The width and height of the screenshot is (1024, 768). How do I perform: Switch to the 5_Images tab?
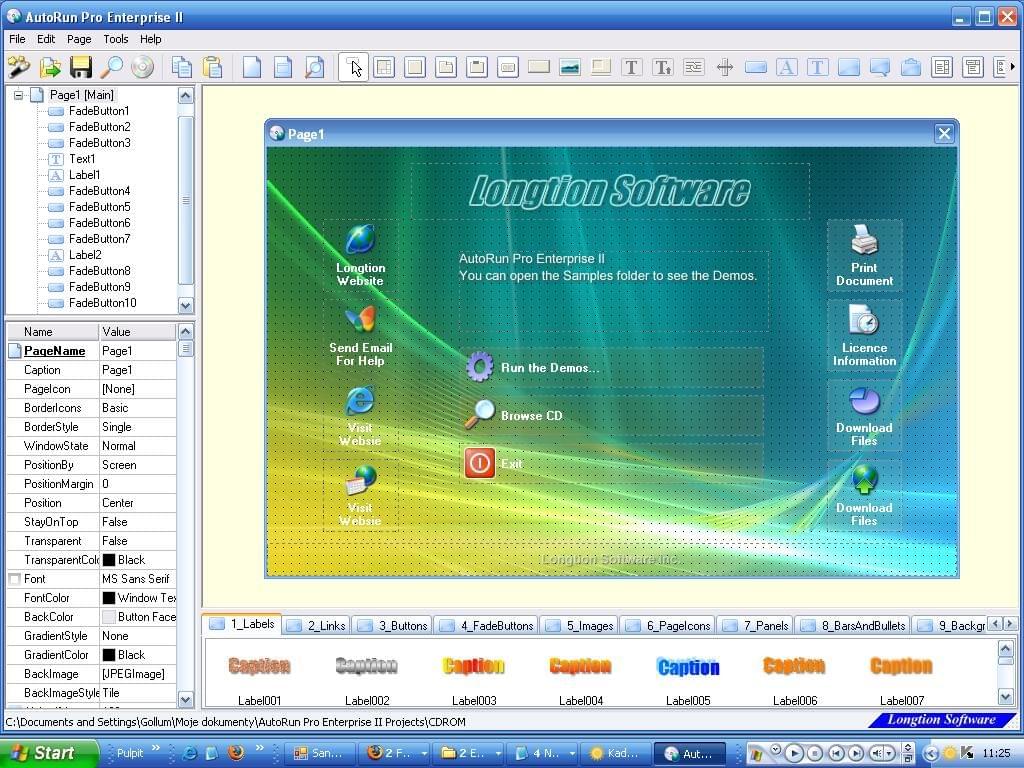pyautogui.click(x=580, y=626)
